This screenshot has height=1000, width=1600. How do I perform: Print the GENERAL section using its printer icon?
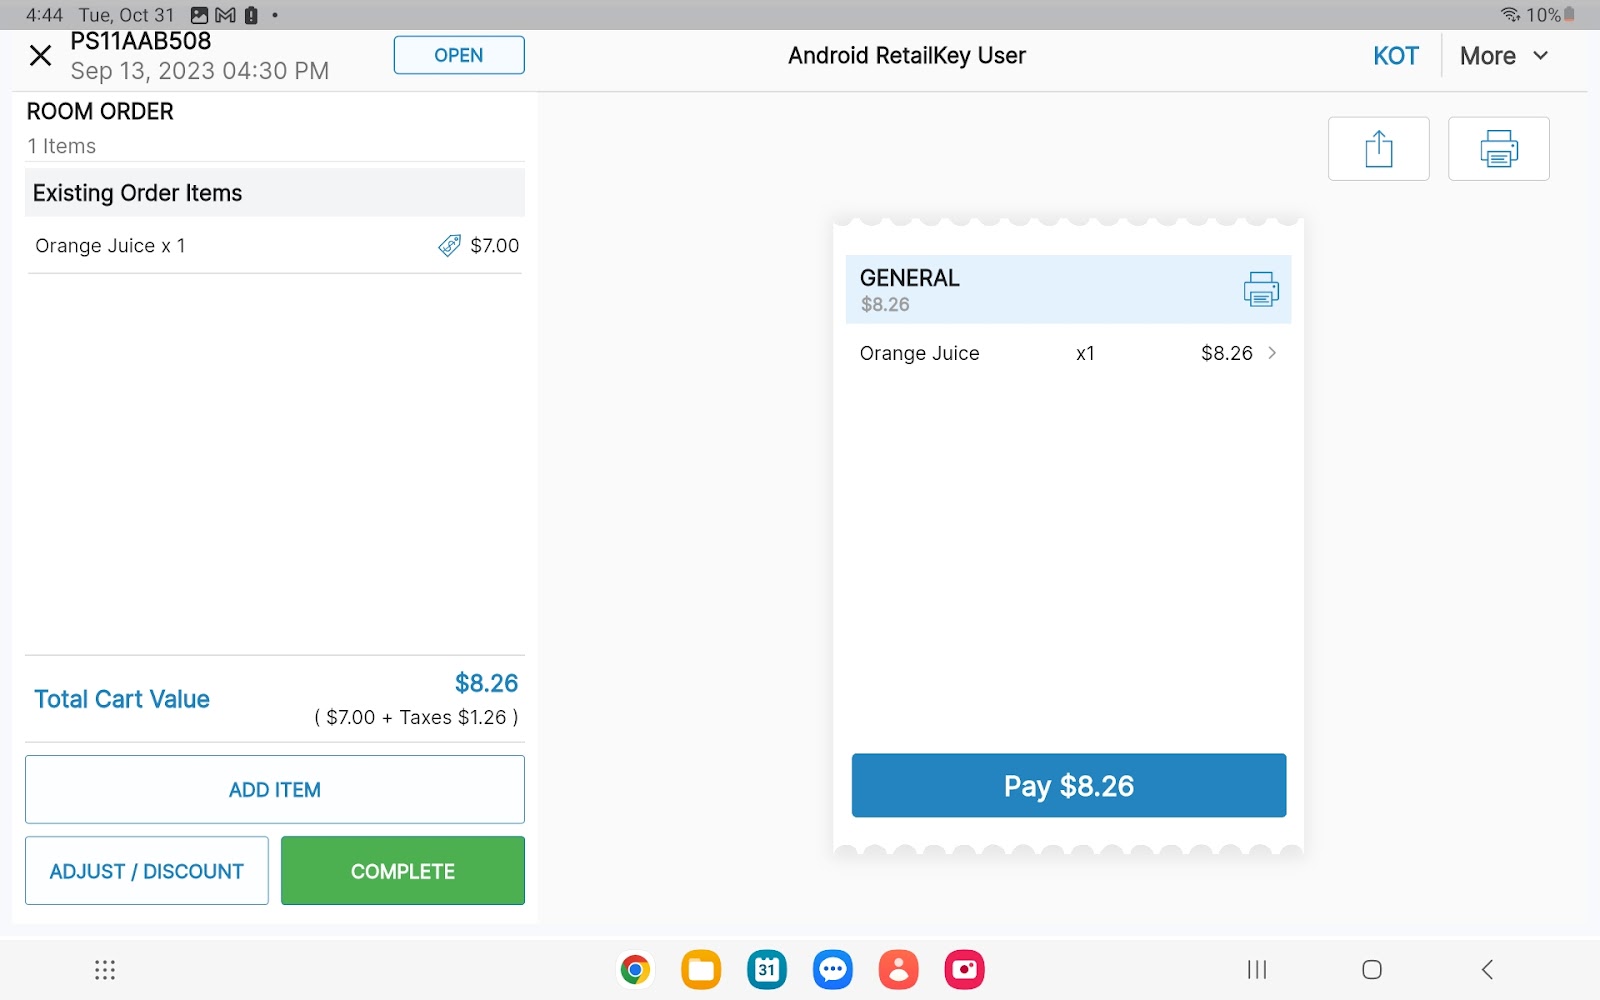tap(1260, 289)
